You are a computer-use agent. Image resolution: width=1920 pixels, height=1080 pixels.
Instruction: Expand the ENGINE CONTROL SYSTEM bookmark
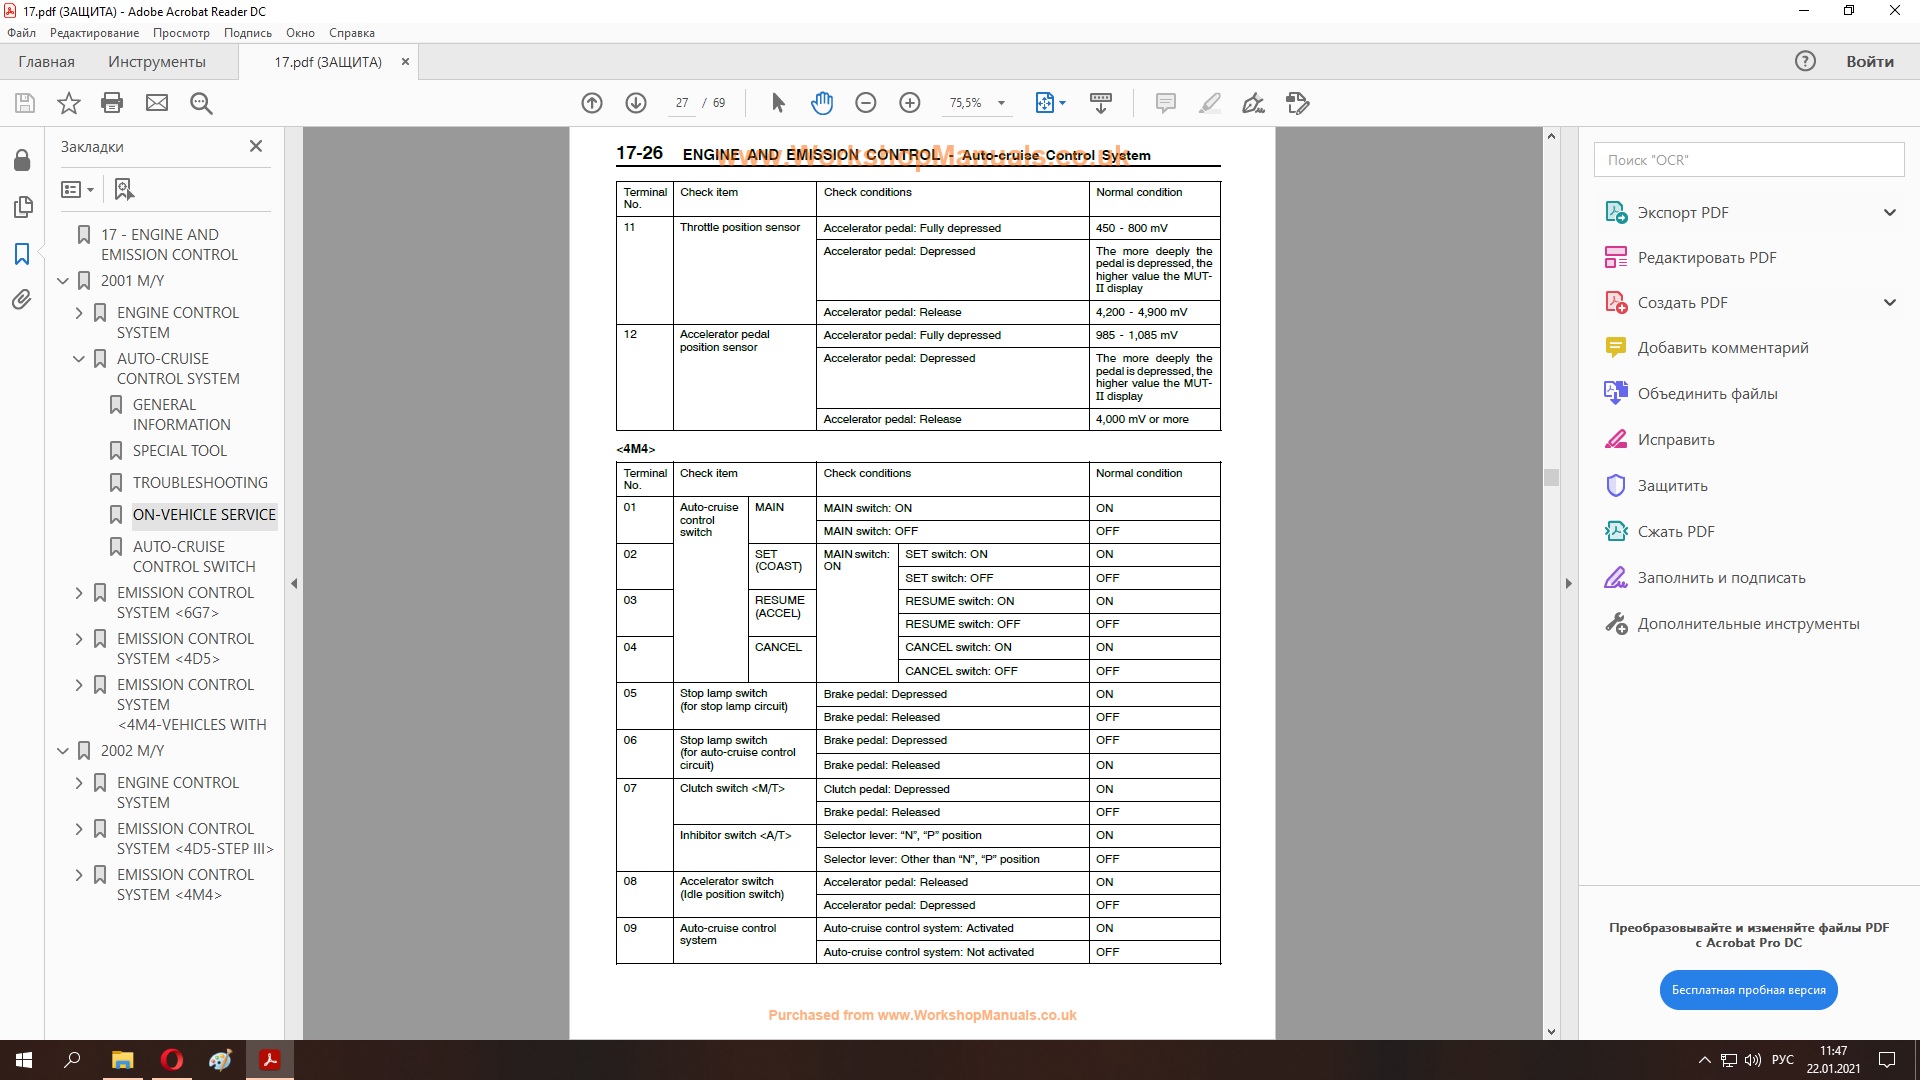79,313
